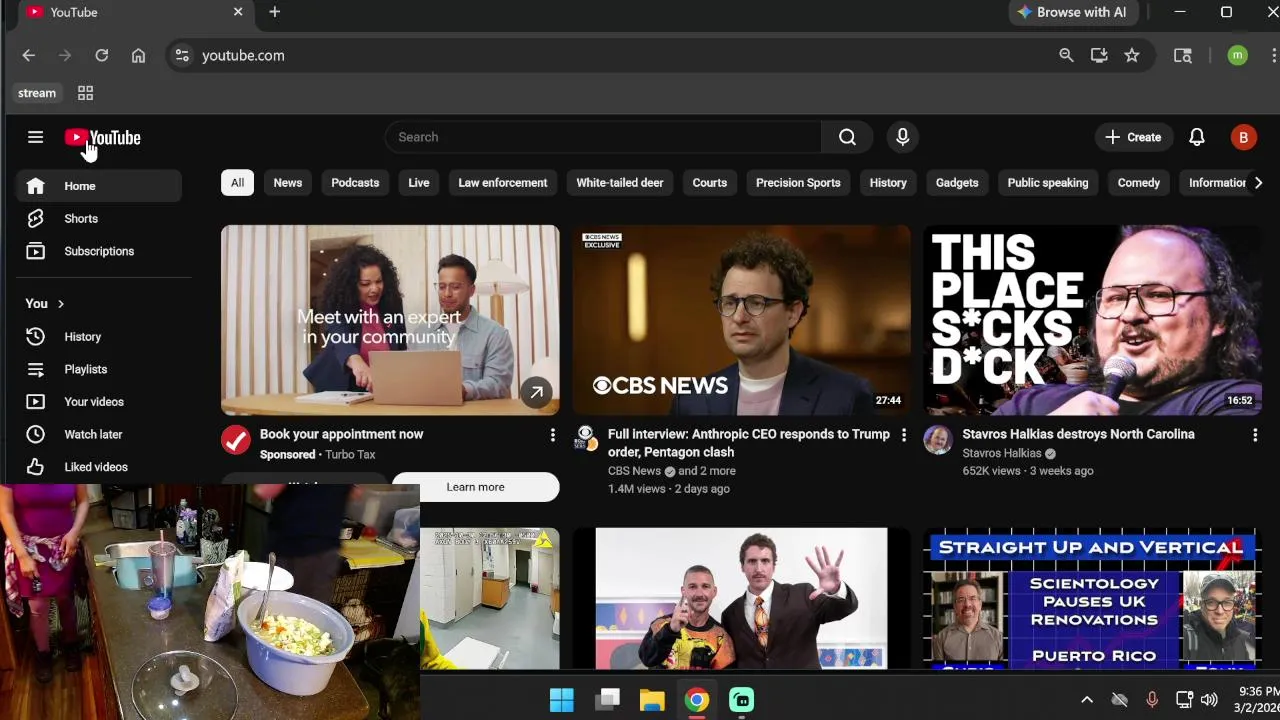Click the YouTube logo
This screenshot has width=1280, height=720.
tap(103, 138)
